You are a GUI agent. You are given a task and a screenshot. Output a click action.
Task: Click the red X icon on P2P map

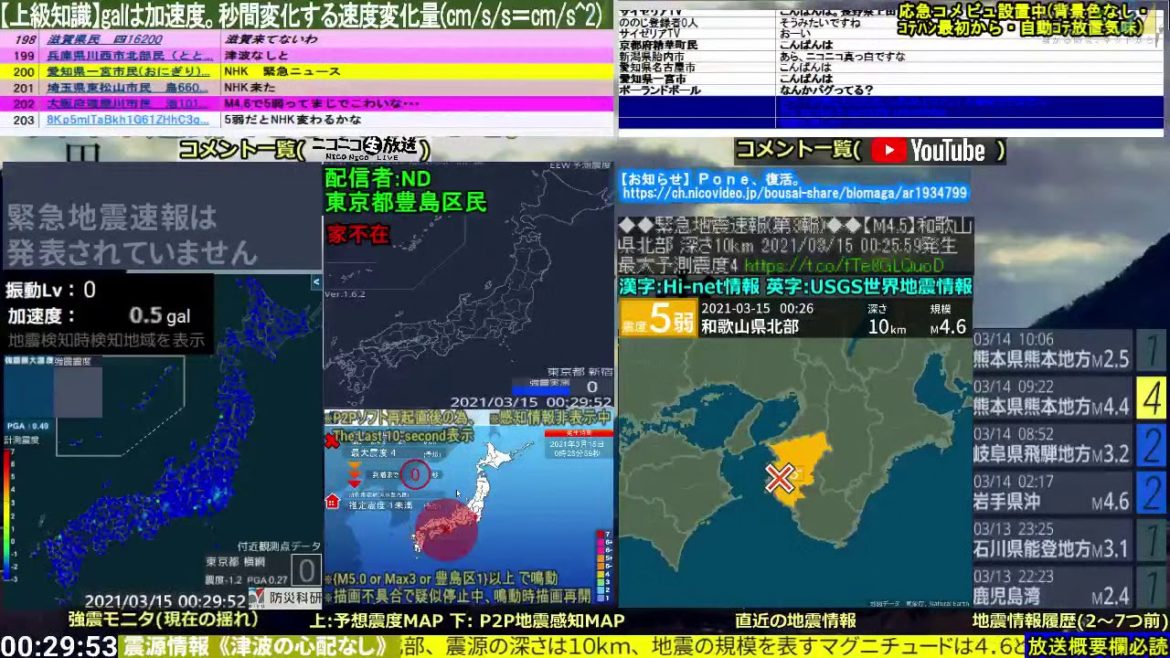(x=331, y=440)
